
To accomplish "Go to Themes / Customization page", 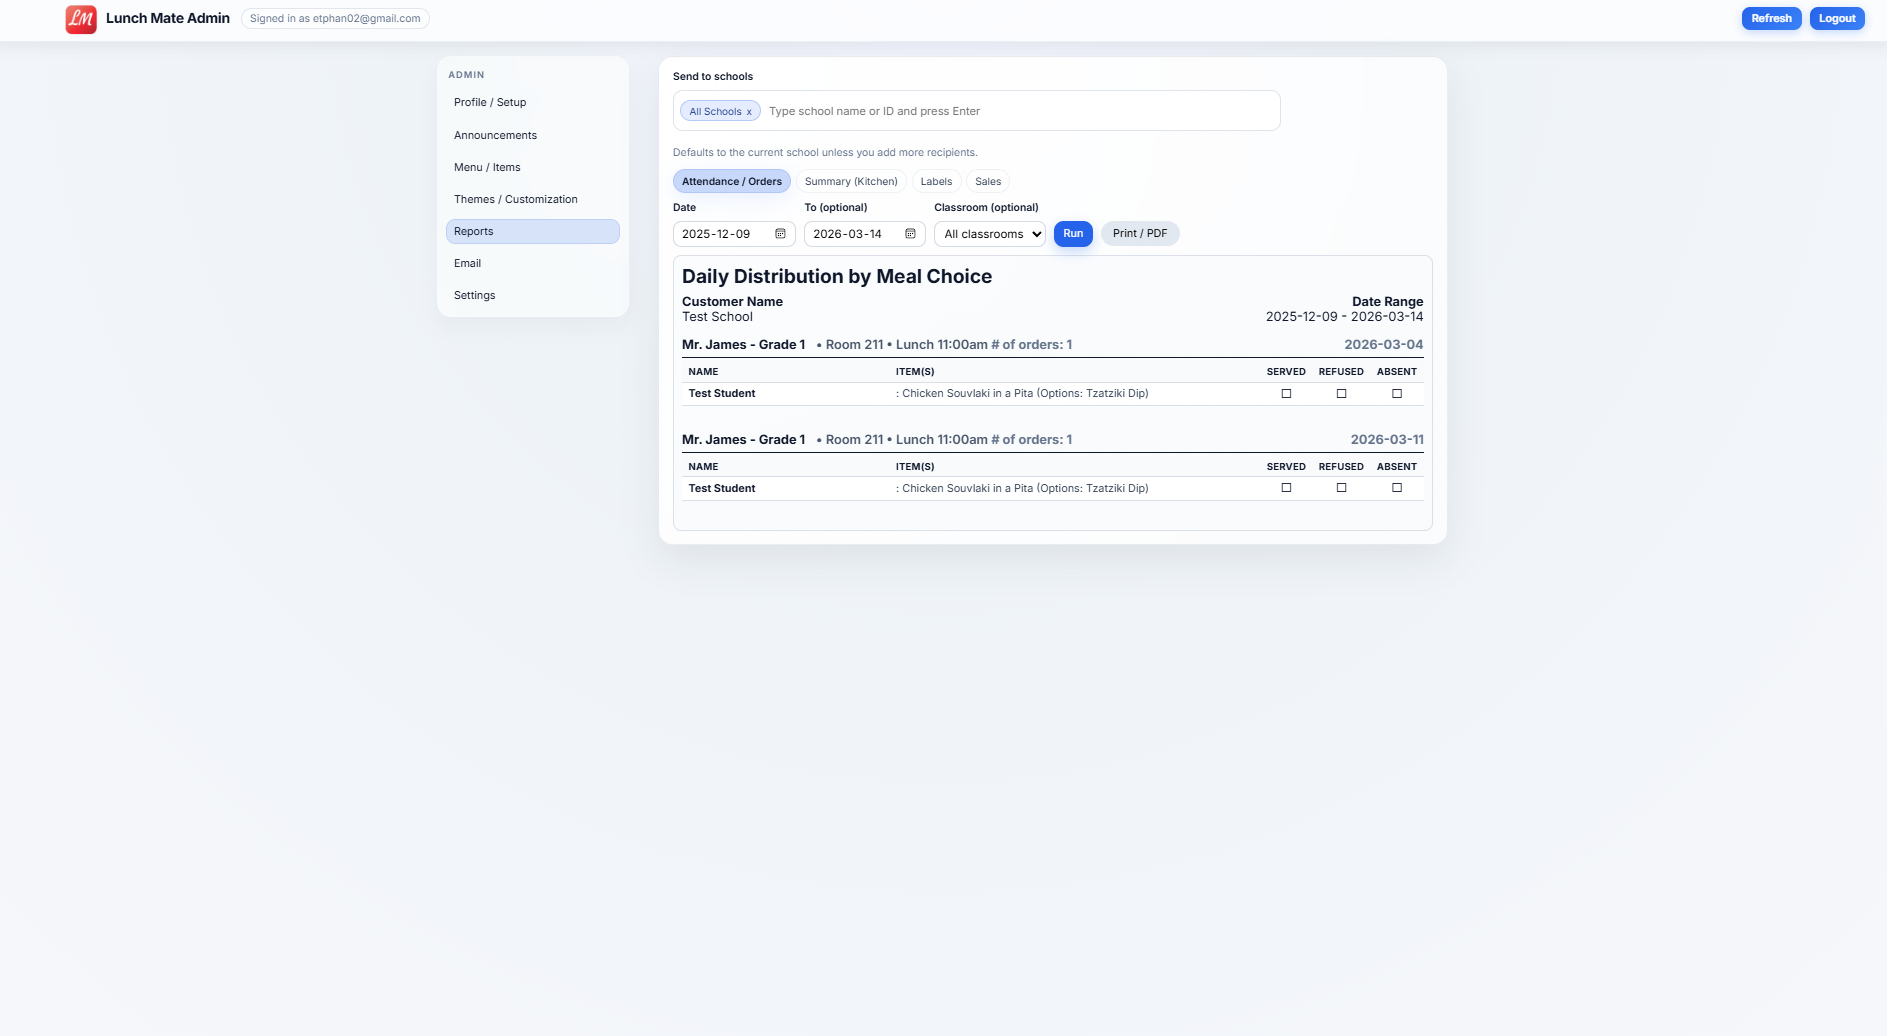I will coord(515,199).
